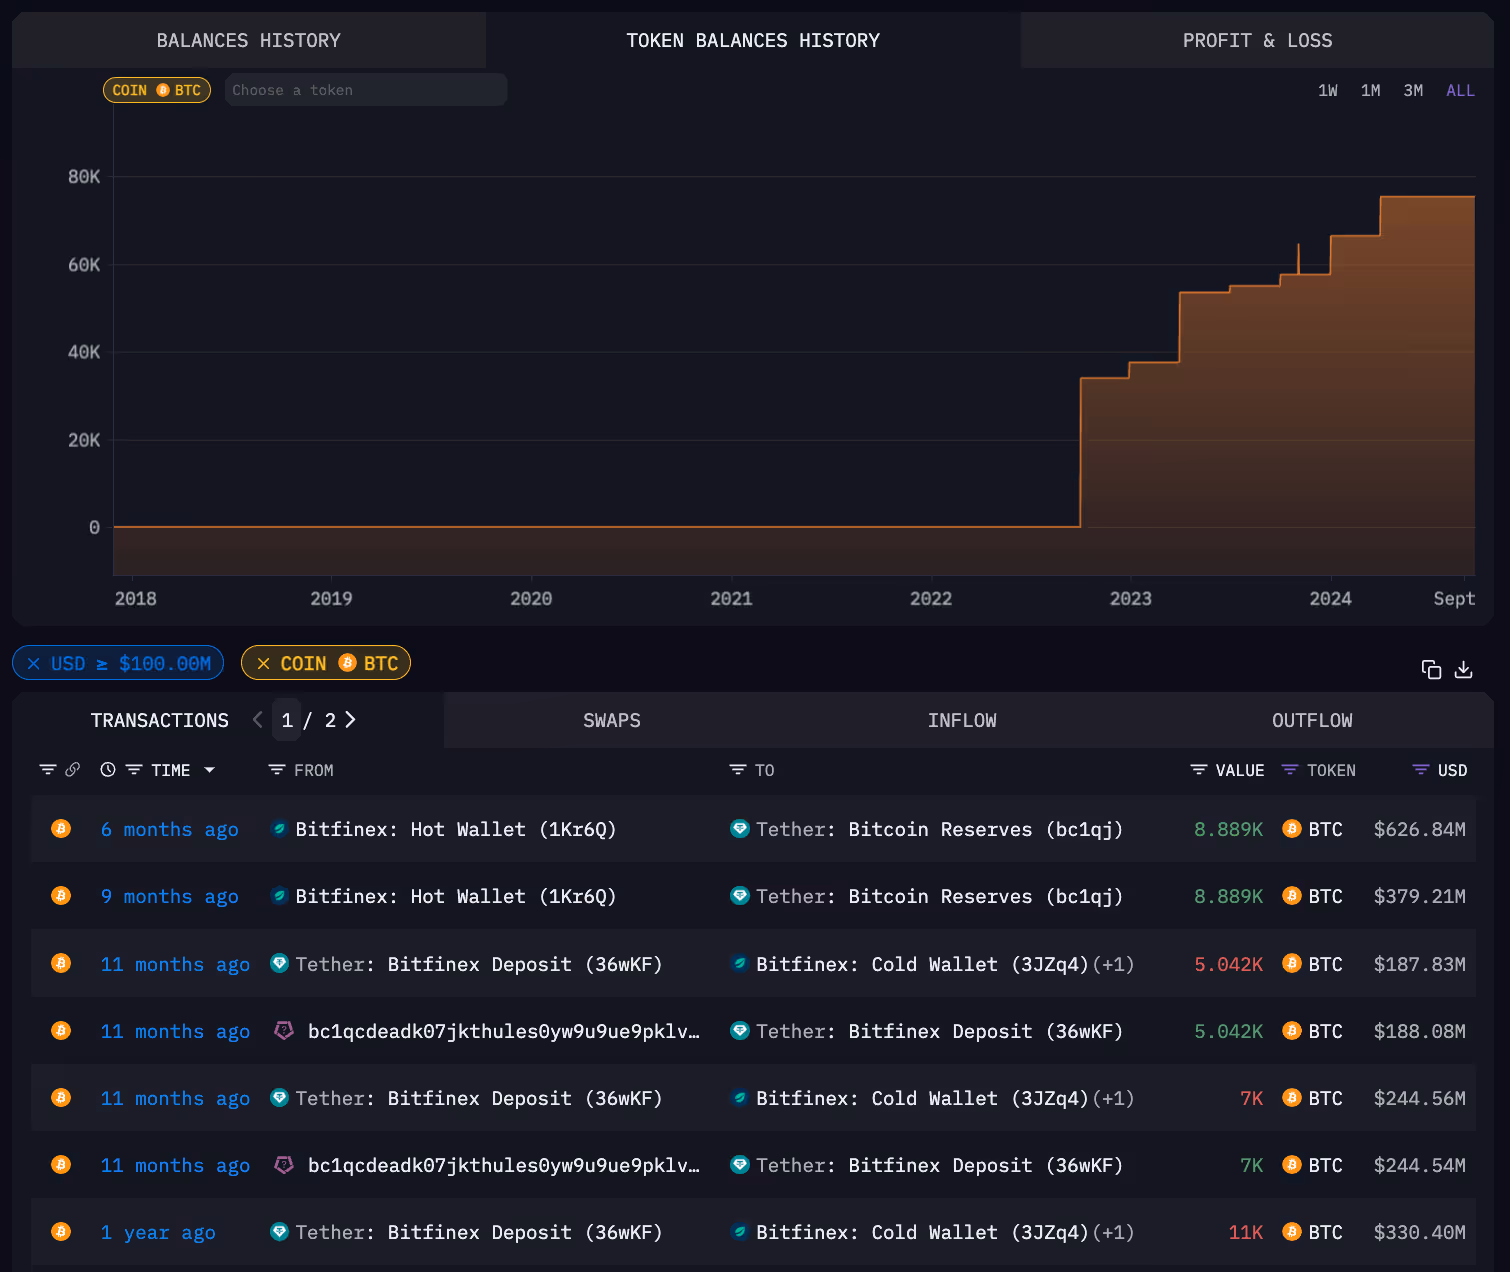Click the filter icon on USD column
1510x1272 pixels.
coord(1421,770)
